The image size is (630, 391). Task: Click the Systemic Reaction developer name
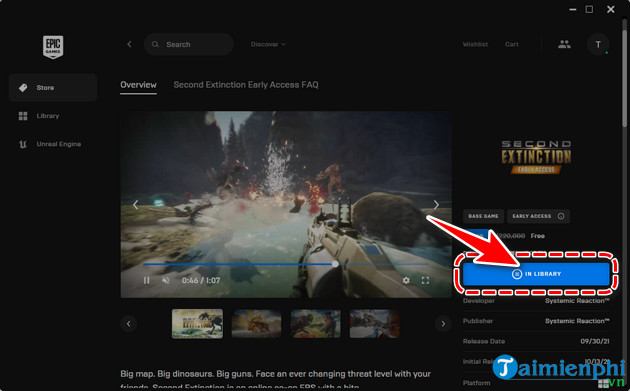point(577,301)
